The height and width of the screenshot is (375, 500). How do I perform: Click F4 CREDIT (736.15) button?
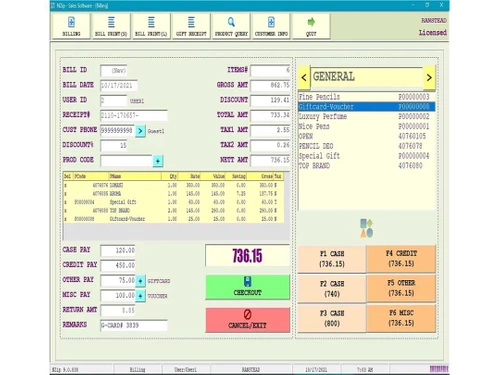[x=401, y=259]
